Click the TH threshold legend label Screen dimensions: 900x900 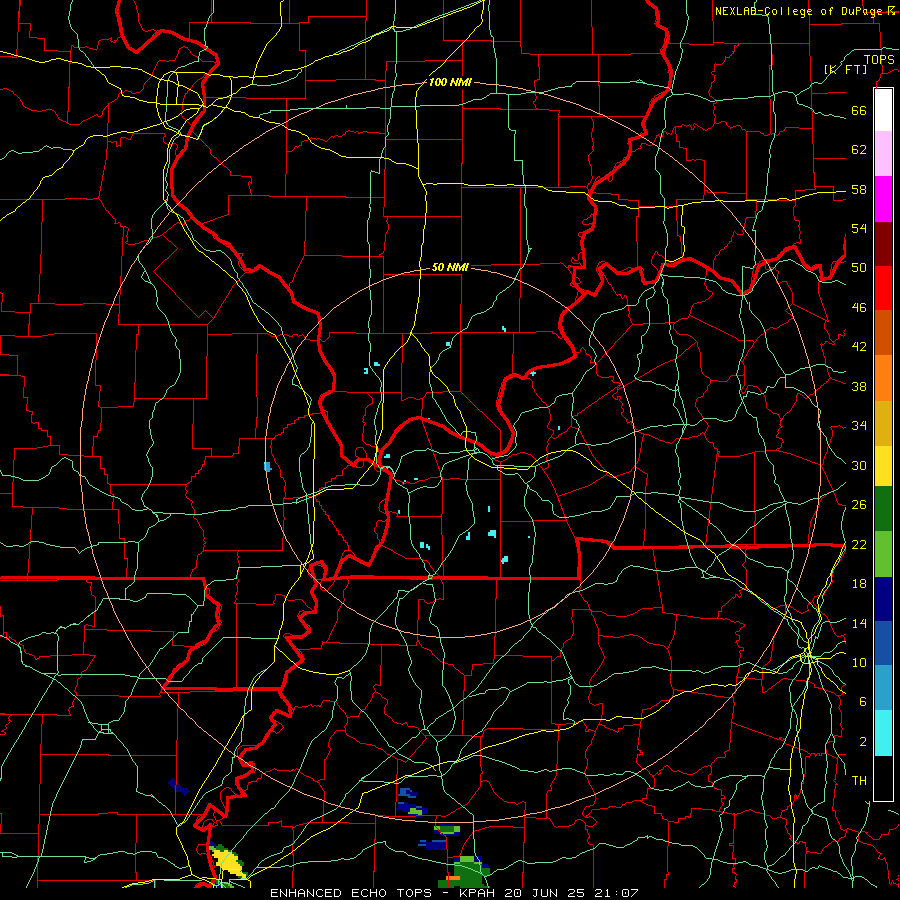click(x=859, y=781)
